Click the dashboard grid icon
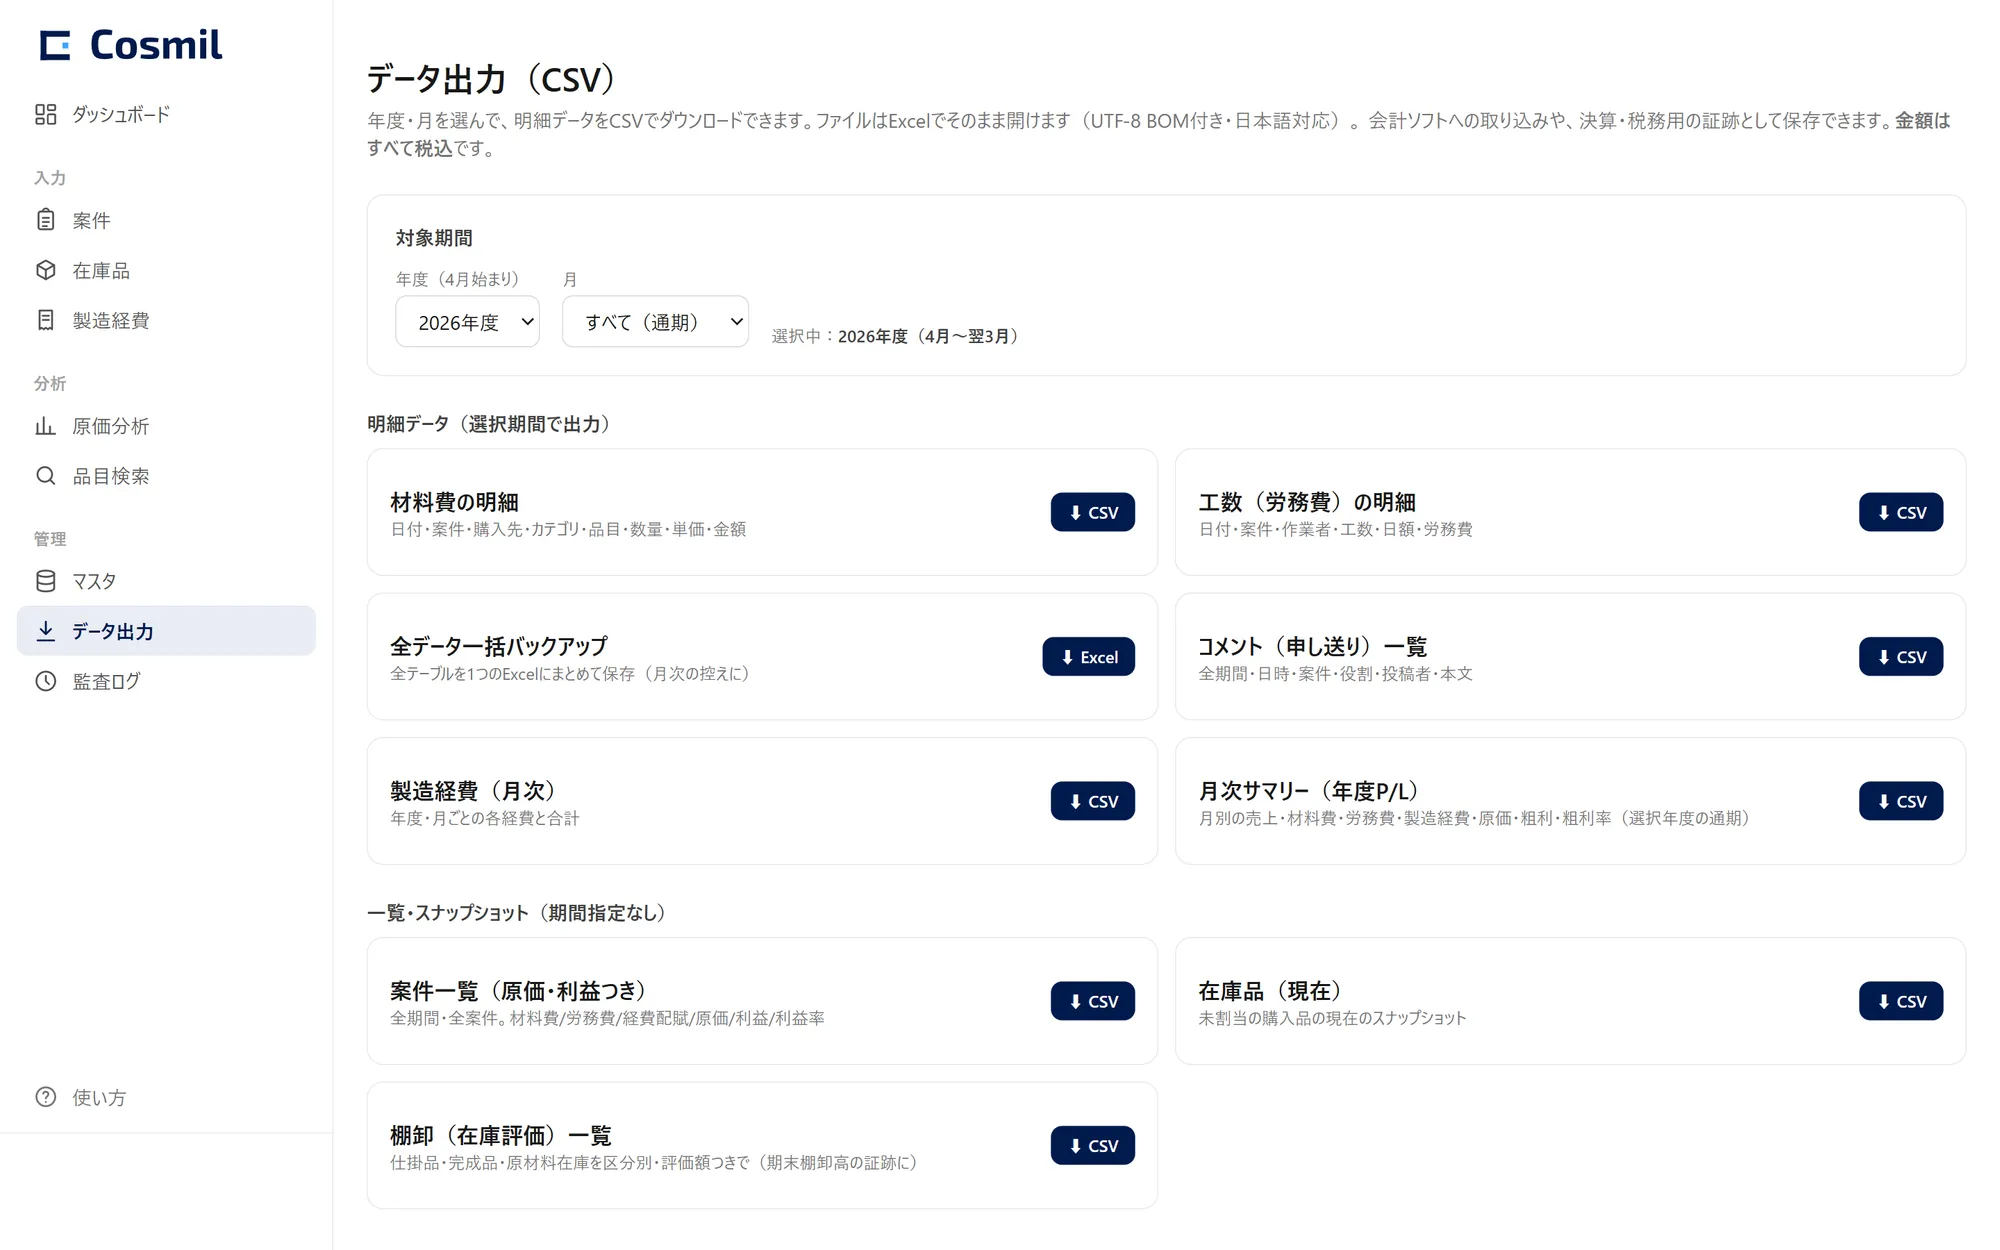The height and width of the screenshot is (1250, 2000). [45, 114]
